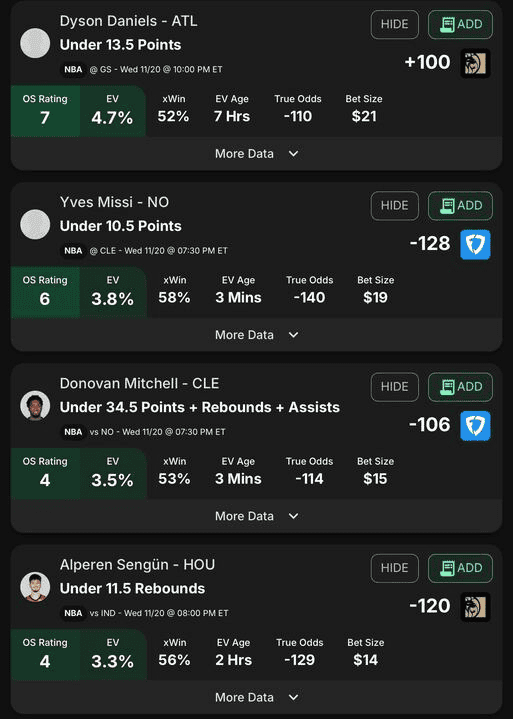Expand More Data for Alperen Sengün
513x719 pixels.
(x=256, y=697)
